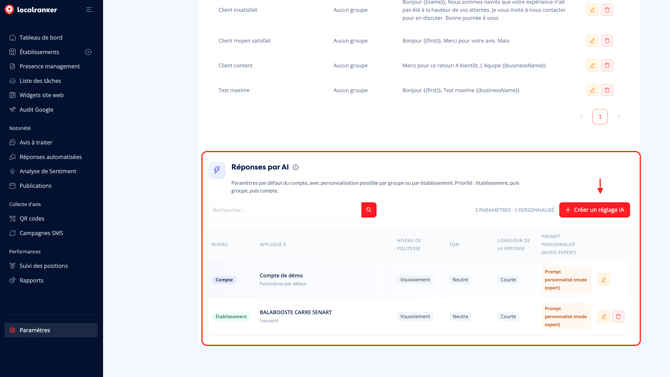The width and height of the screenshot is (670, 377).
Task: Open Campagnes SMS
Action: pyautogui.click(x=41, y=233)
